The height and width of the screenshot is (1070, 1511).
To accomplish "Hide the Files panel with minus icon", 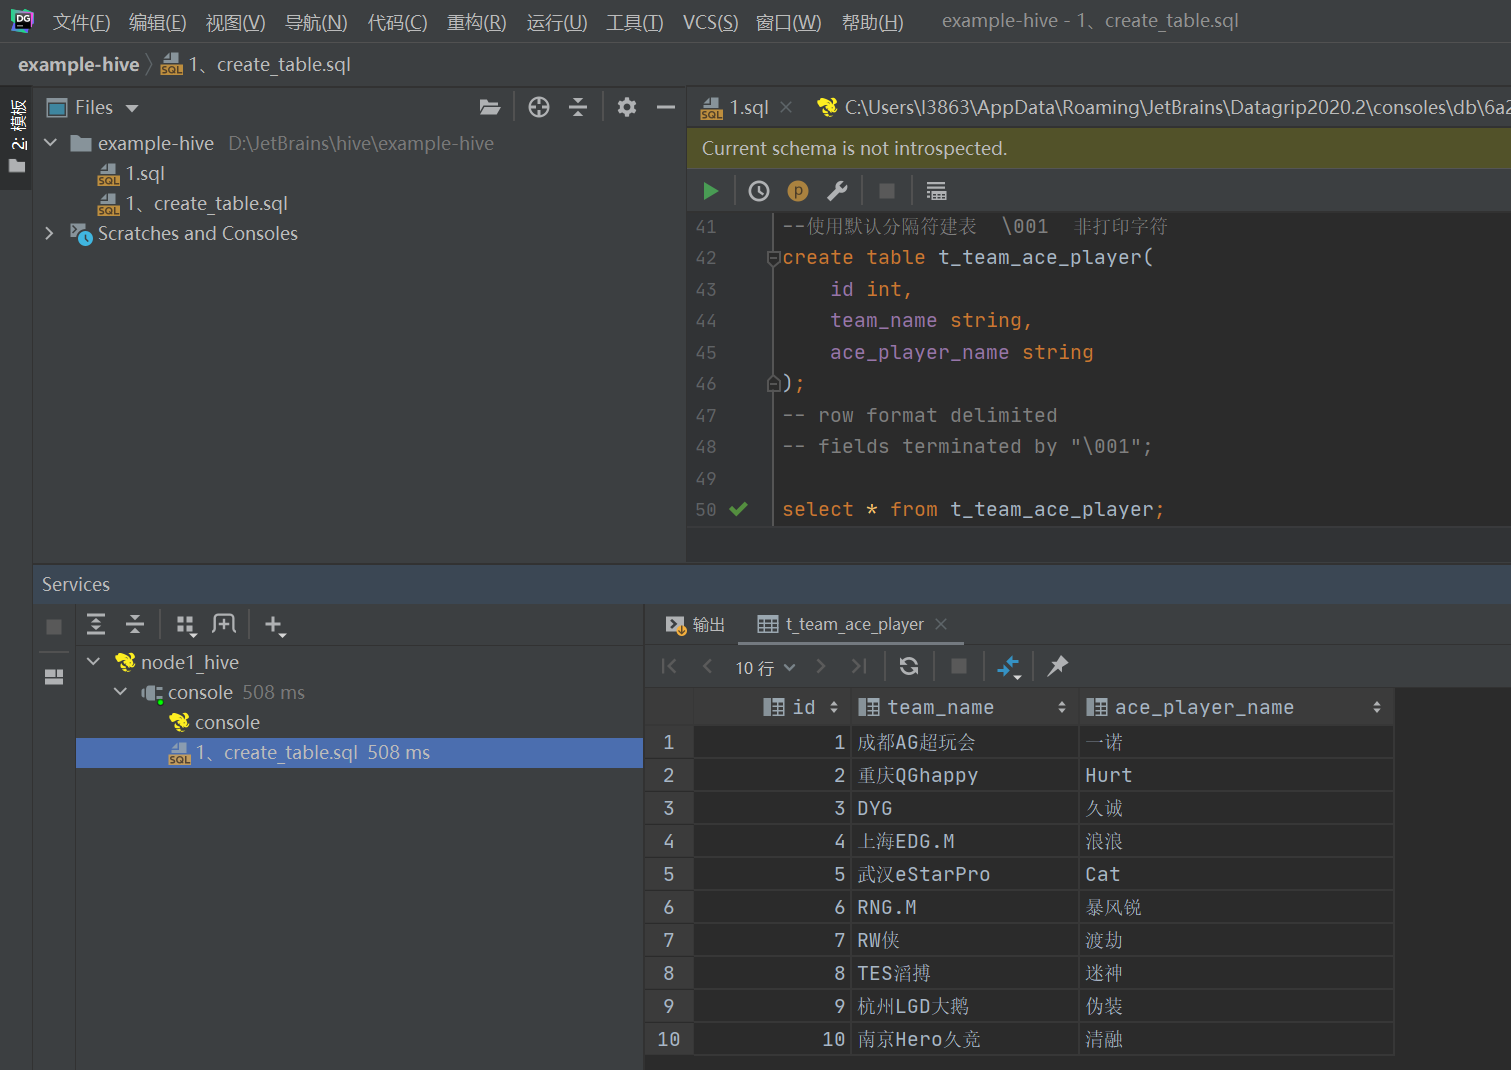I will [x=666, y=107].
